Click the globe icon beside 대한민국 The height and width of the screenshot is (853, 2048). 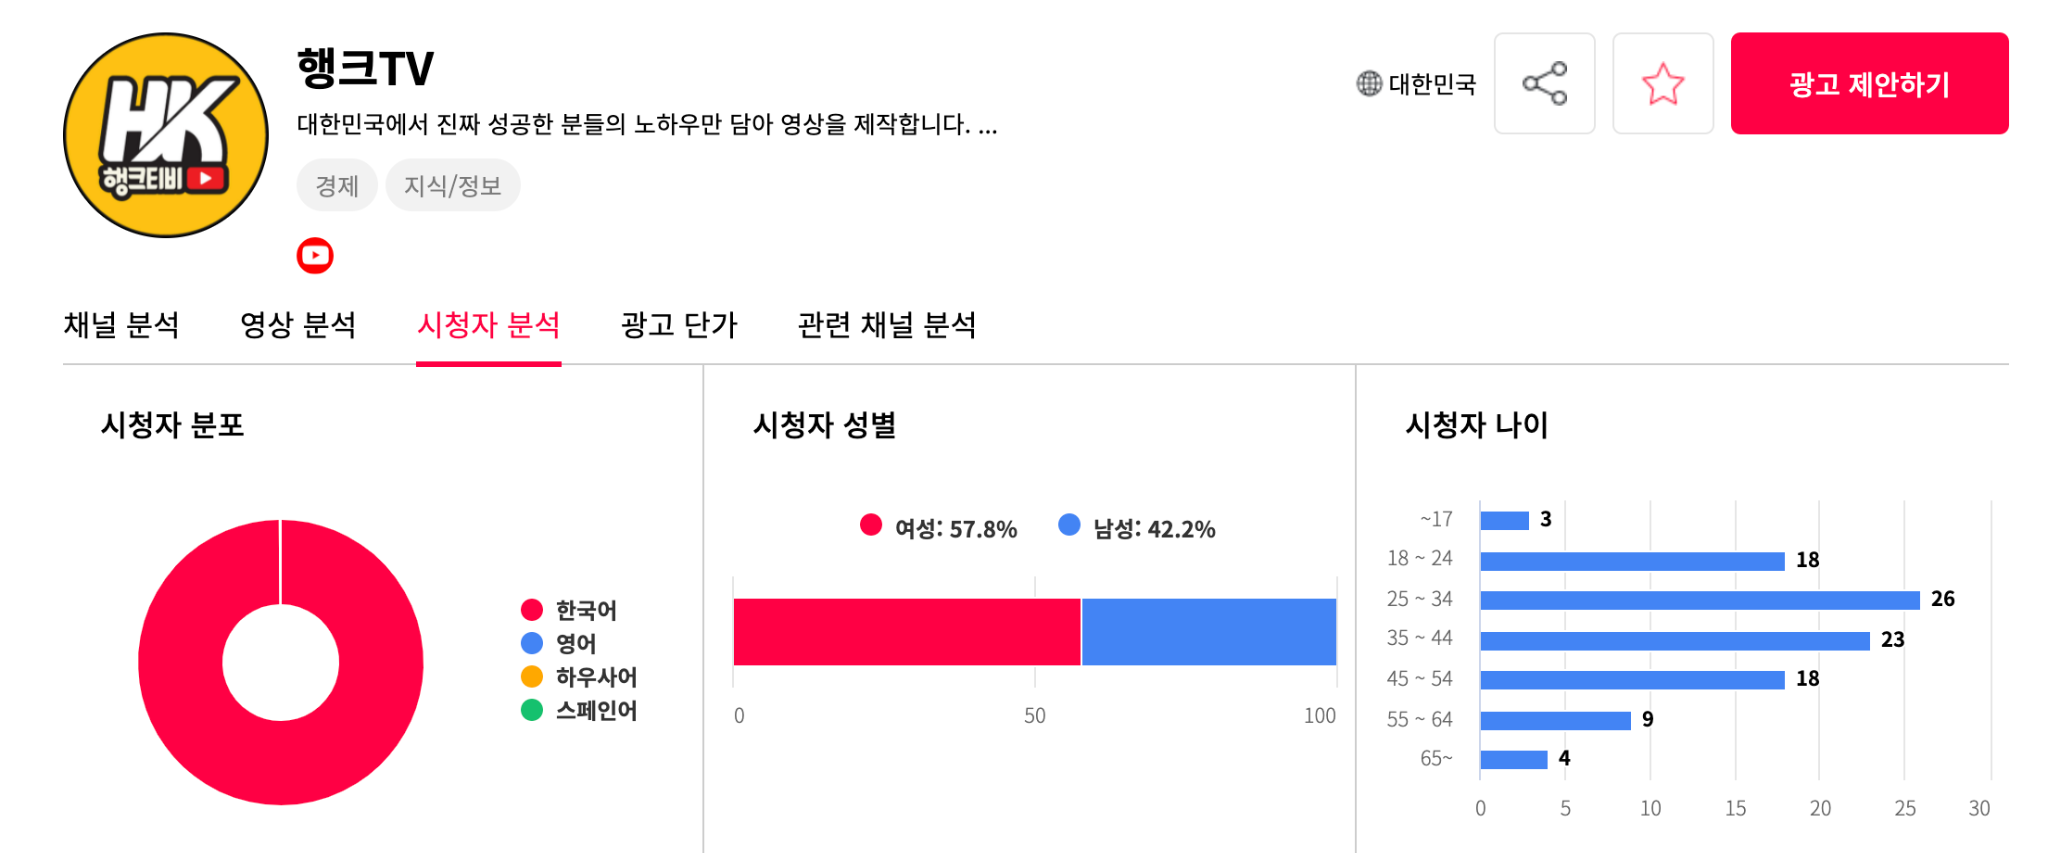pyautogui.click(x=1368, y=84)
